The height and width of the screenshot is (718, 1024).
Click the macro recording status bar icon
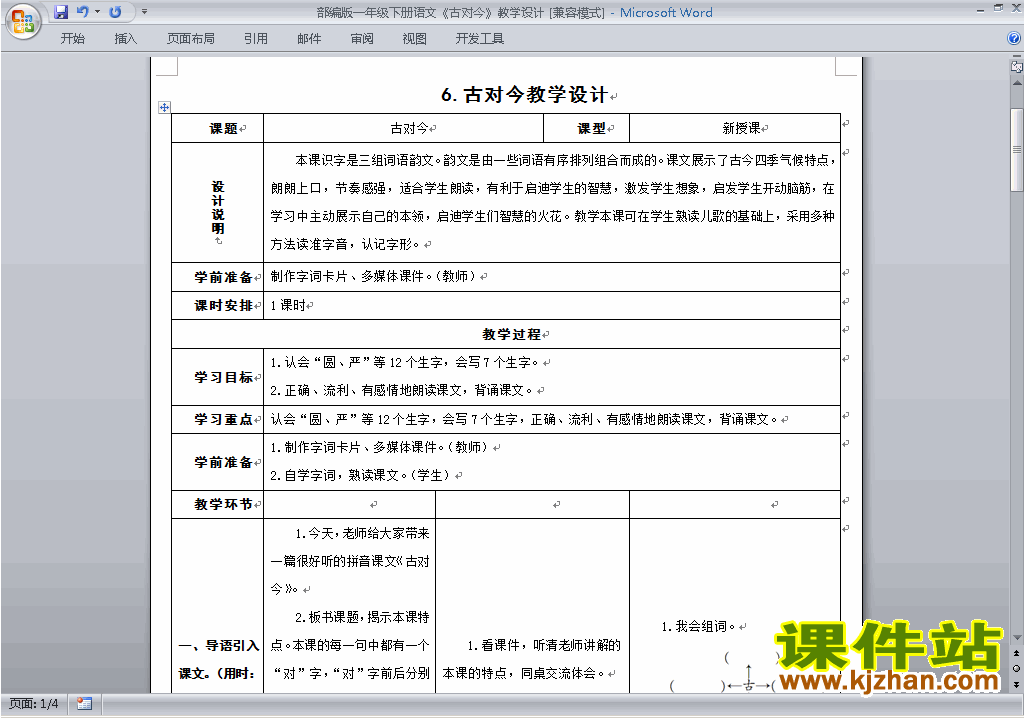click(84, 704)
